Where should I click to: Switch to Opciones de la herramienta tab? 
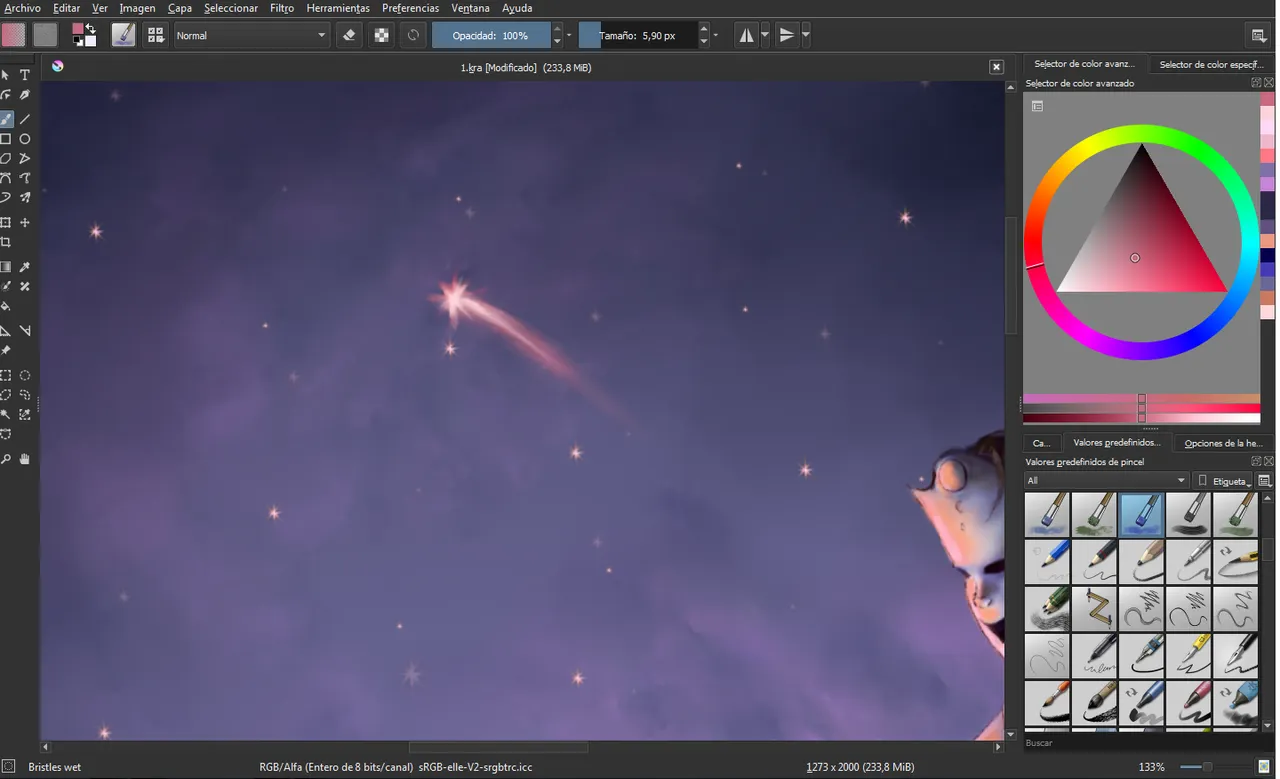[1223, 443]
